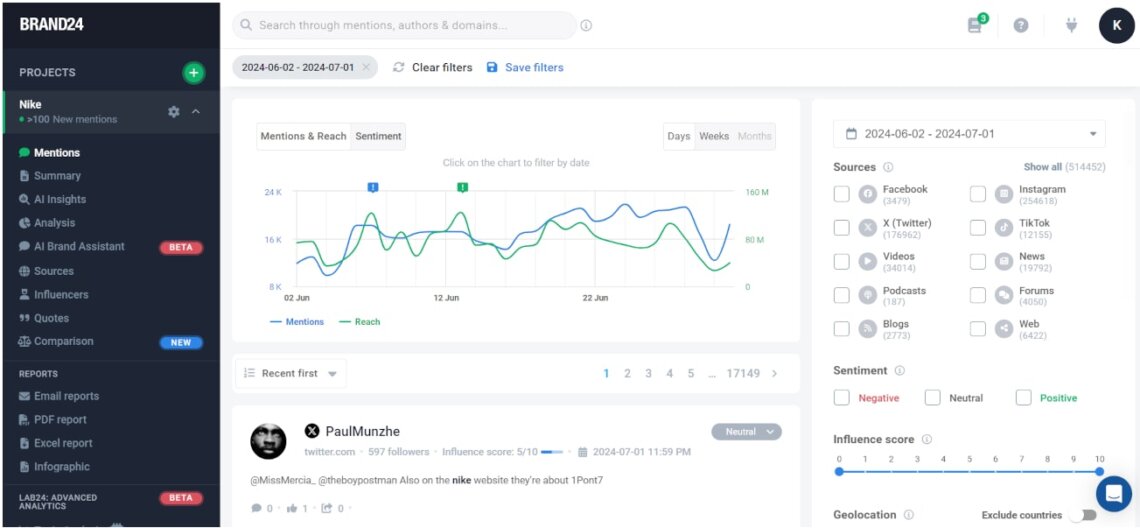
Task: Check the News source checkbox
Action: [978, 262]
